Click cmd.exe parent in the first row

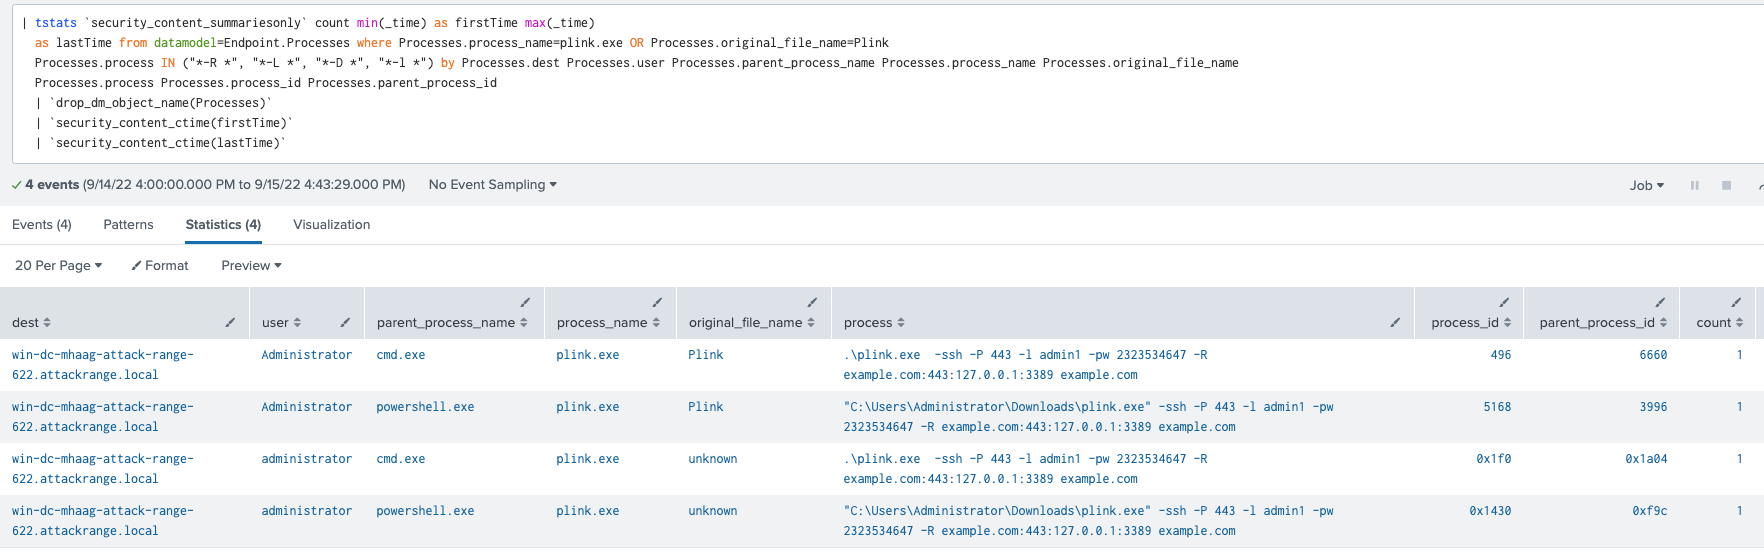401,355
